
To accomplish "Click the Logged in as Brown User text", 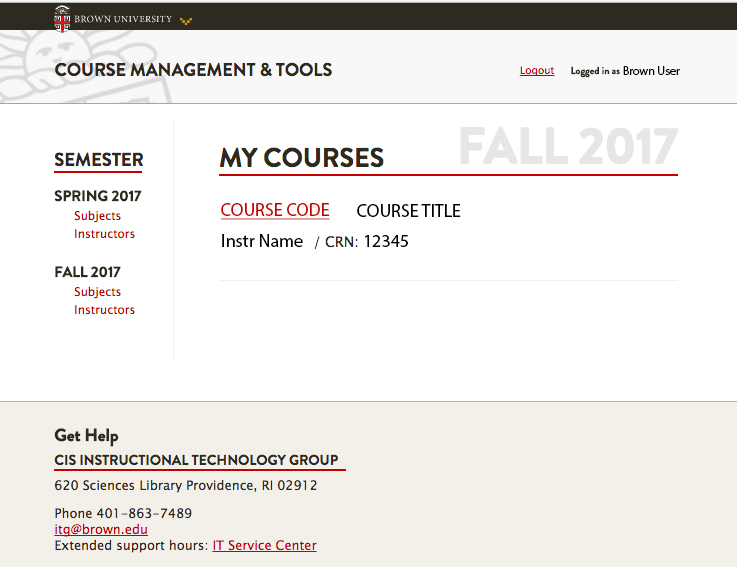I will pos(625,71).
